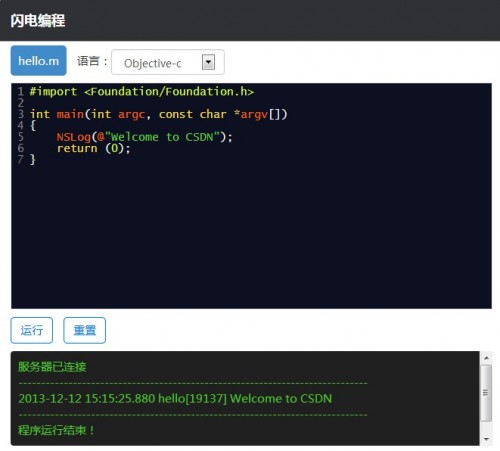The width and height of the screenshot is (500, 451).
Task: Place cursor on the #import Foundation line
Action: 142,91
